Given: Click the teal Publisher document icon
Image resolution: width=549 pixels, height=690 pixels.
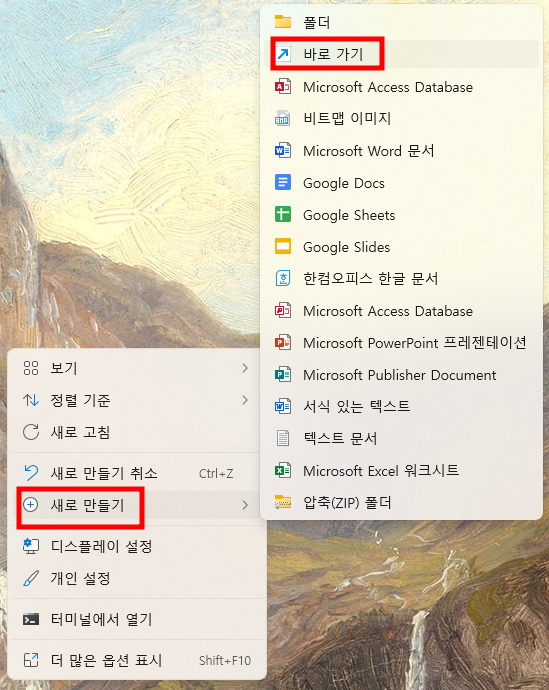Looking at the screenshot, I should 282,374.
